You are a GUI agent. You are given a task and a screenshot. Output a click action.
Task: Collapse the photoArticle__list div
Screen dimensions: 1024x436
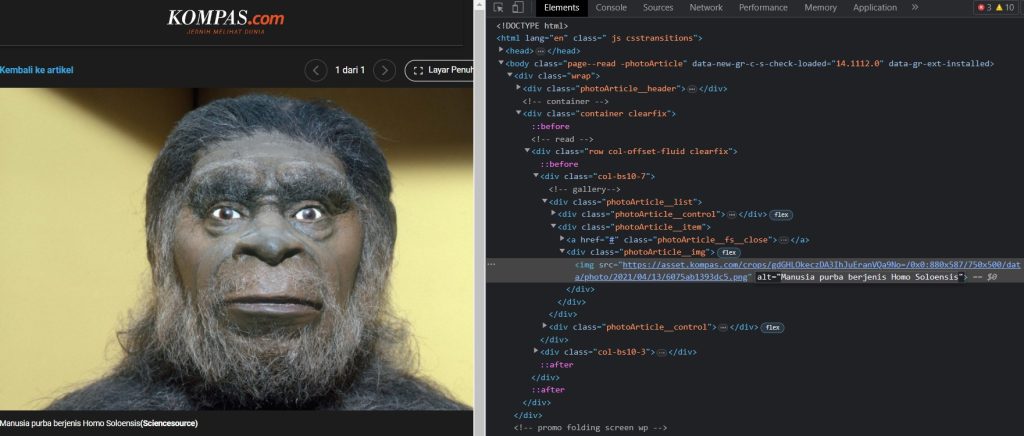pos(545,202)
